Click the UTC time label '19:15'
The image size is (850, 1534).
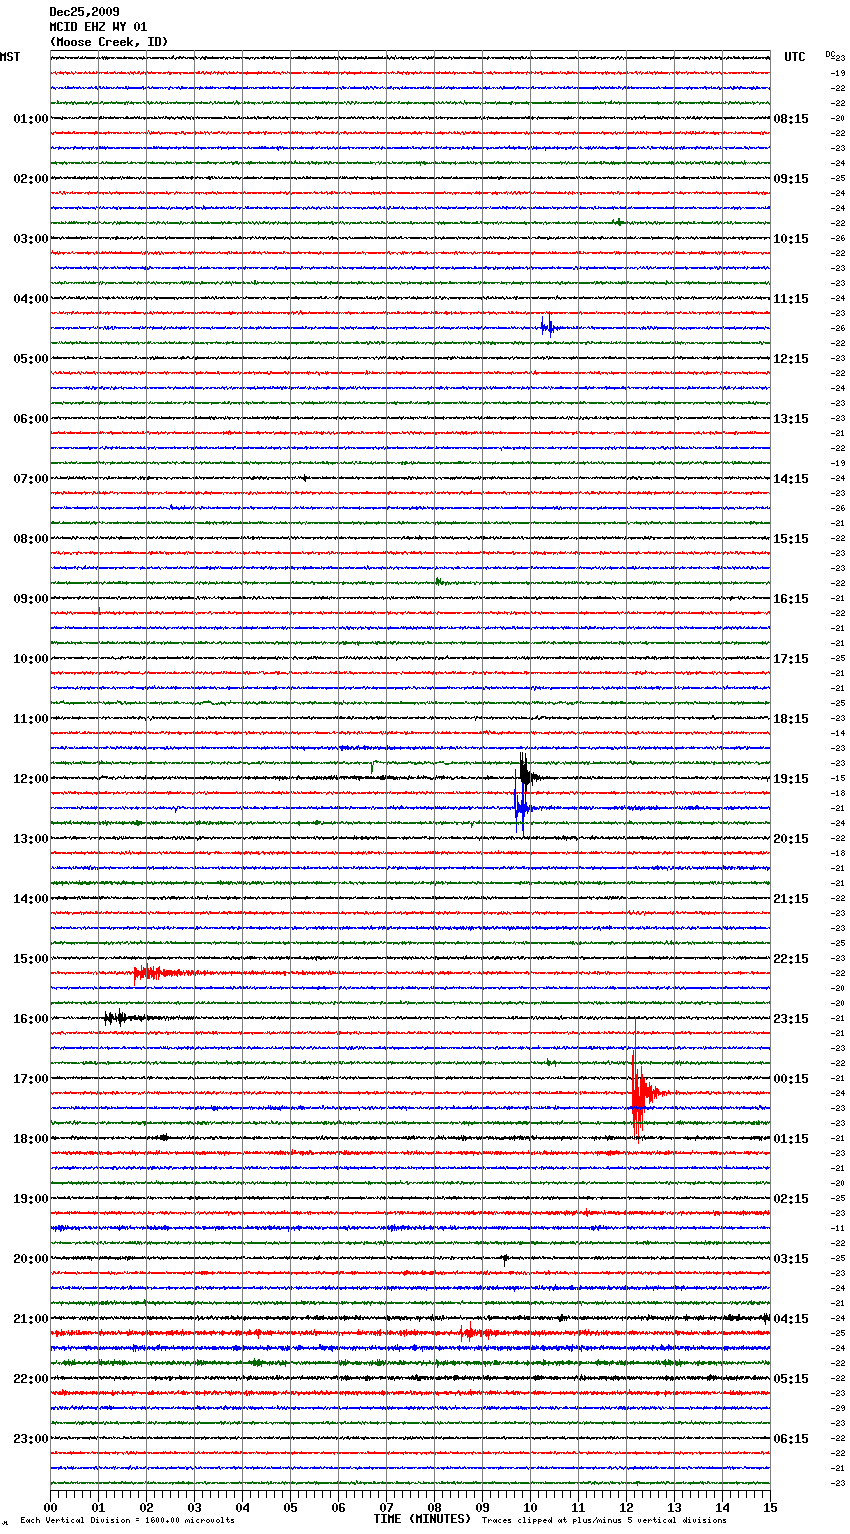(791, 779)
